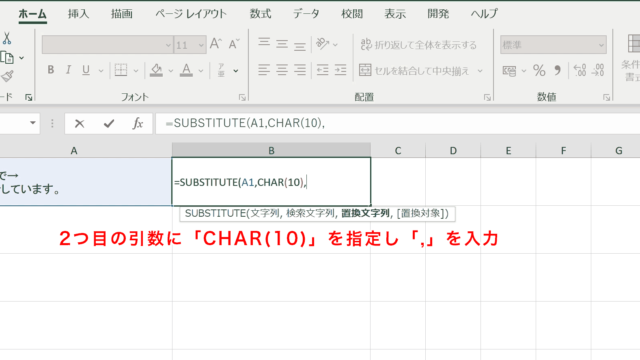Align text right
This screenshot has width=640, height=360.
click(300, 70)
